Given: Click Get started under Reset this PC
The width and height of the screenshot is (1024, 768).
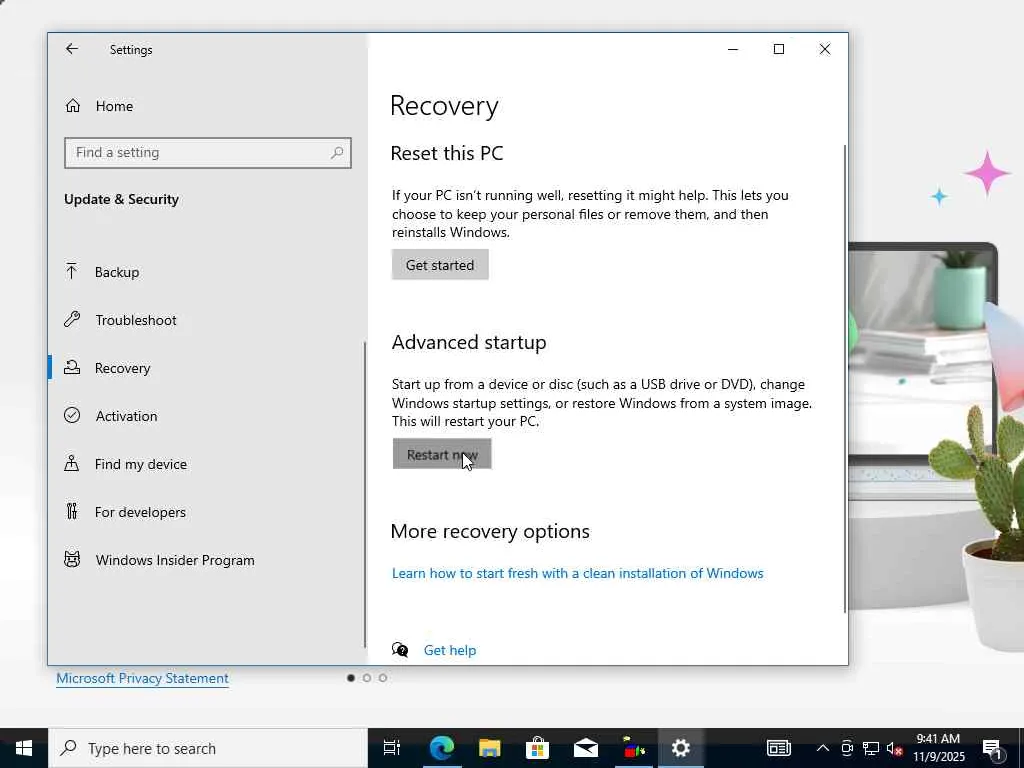Looking at the screenshot, I should pyautogui.click(x=440, y=264).
